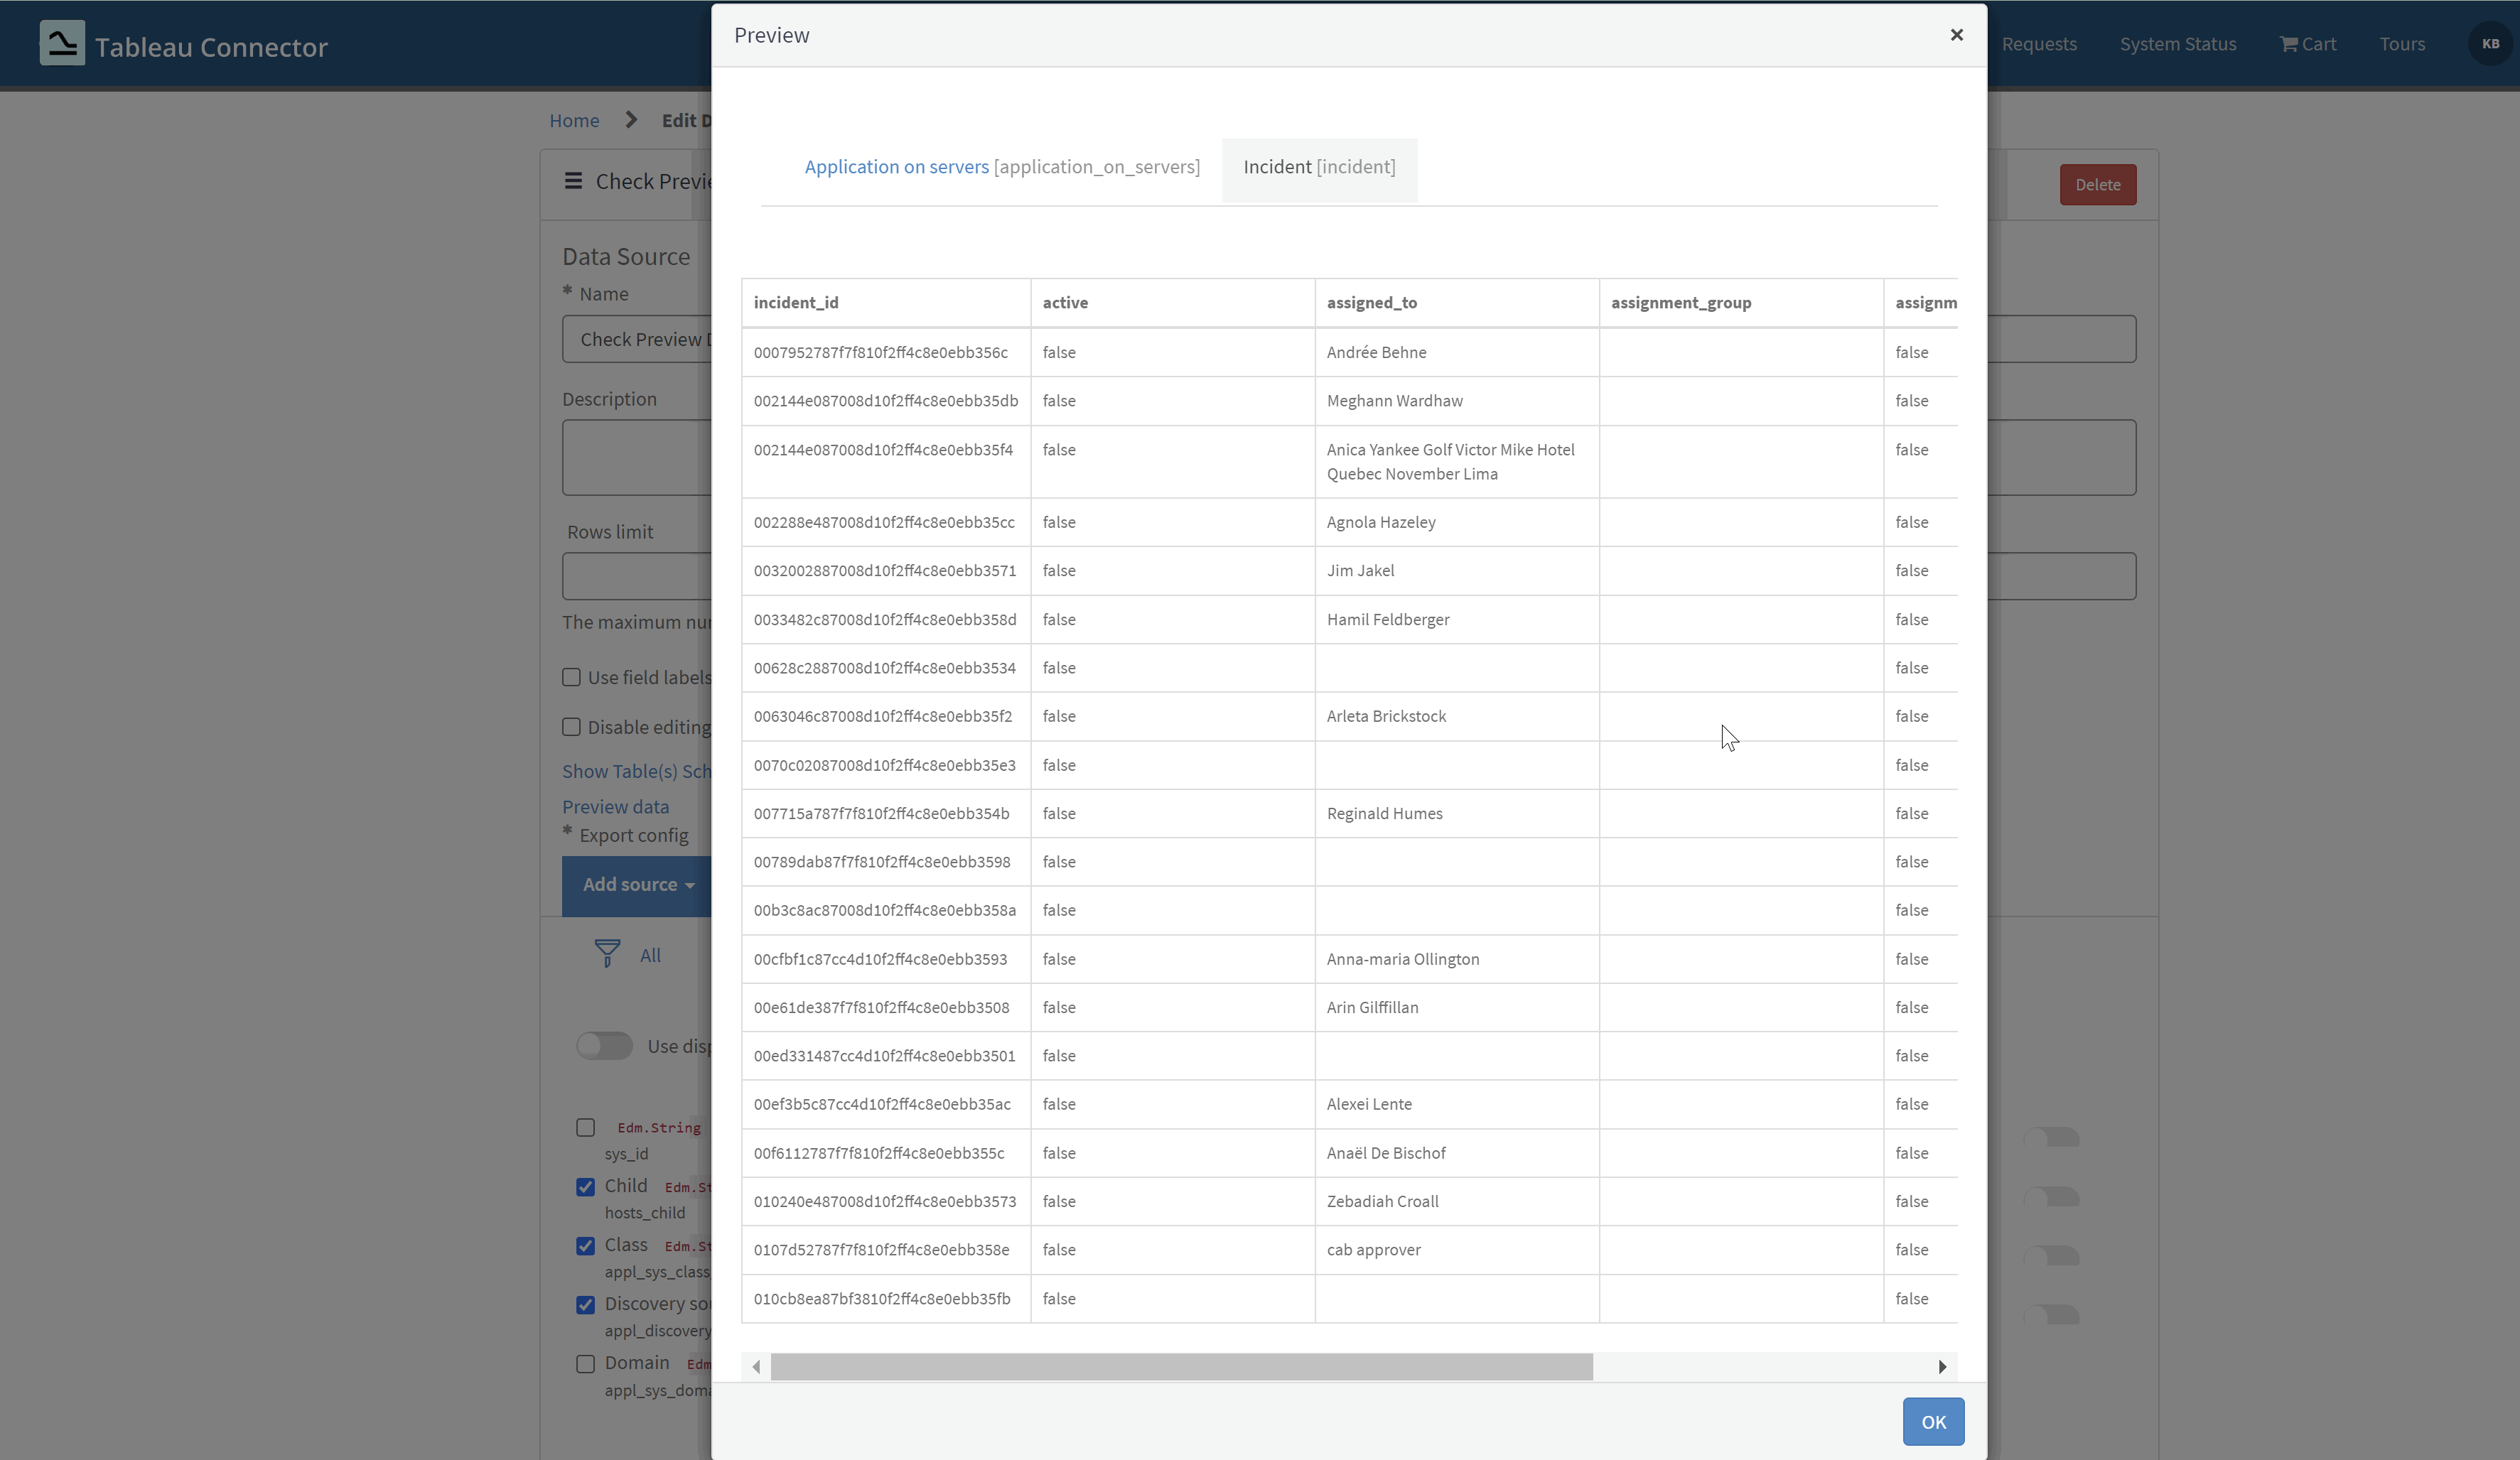Open the hamburger menu beside Check Preview

[x=573, y=182]
